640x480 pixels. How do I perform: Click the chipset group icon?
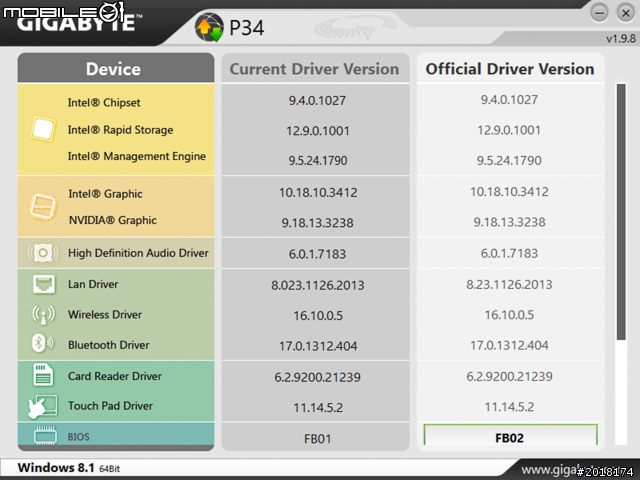coord(43,129)
